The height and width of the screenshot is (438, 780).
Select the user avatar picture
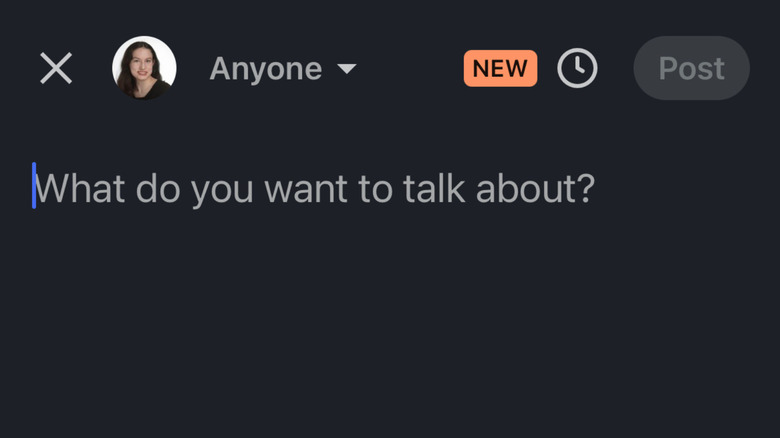(144, 68)
